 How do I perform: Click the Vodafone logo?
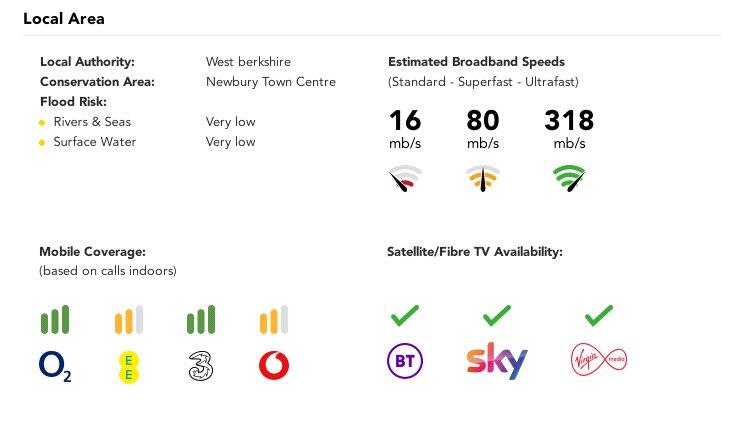point(274,366)
